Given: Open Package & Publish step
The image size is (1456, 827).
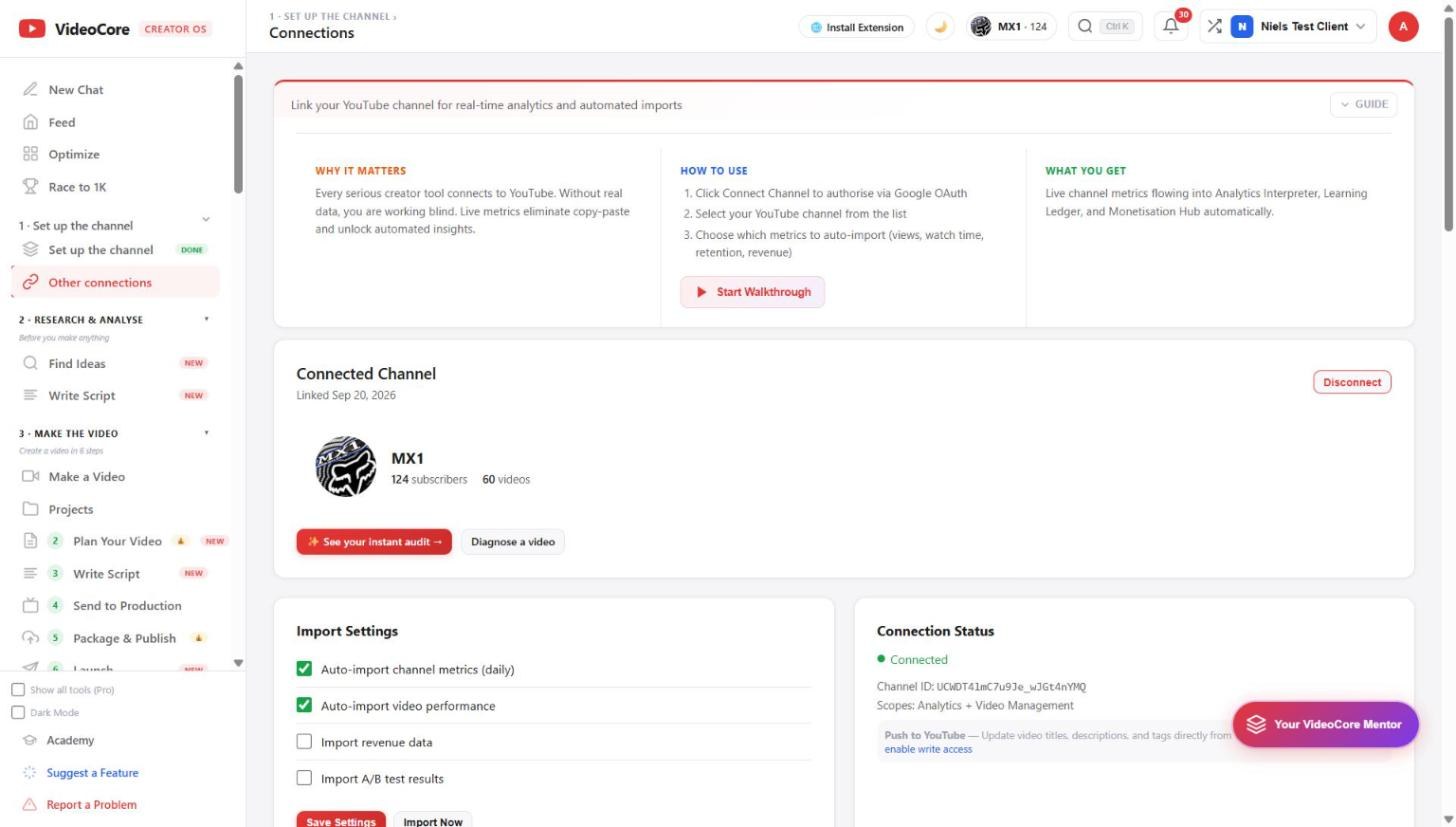Looking at the screenshot, I should pos(124,638).
